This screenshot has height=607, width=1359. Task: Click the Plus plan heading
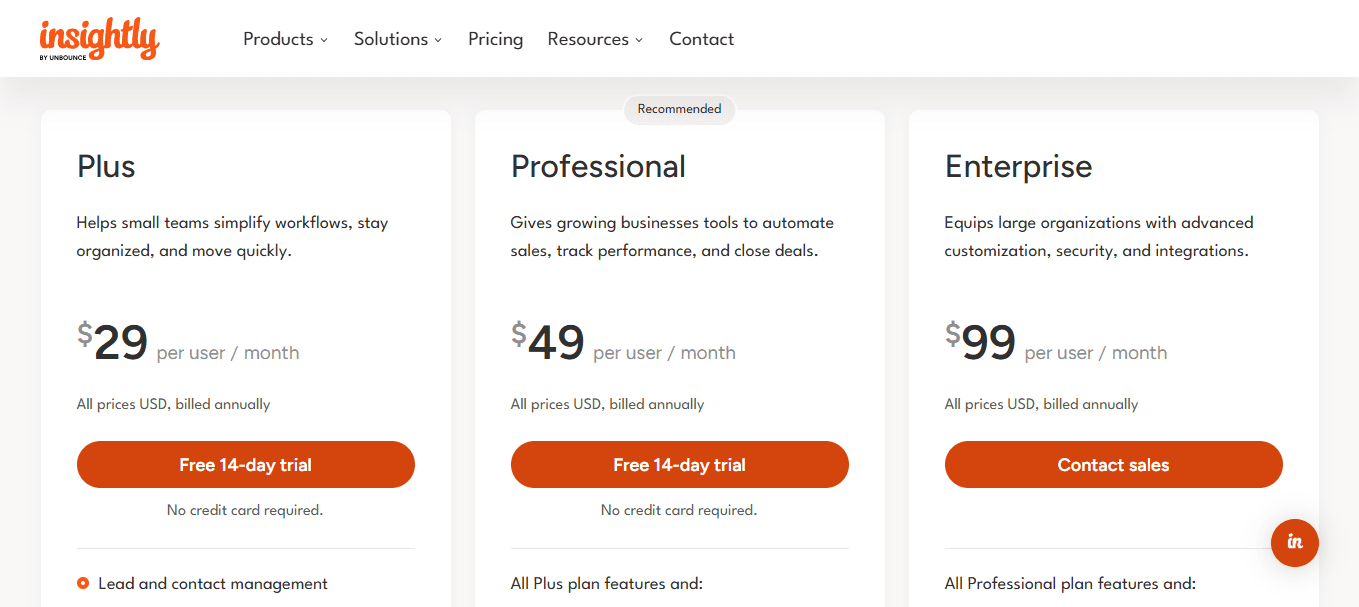click(x=106, y=166)
